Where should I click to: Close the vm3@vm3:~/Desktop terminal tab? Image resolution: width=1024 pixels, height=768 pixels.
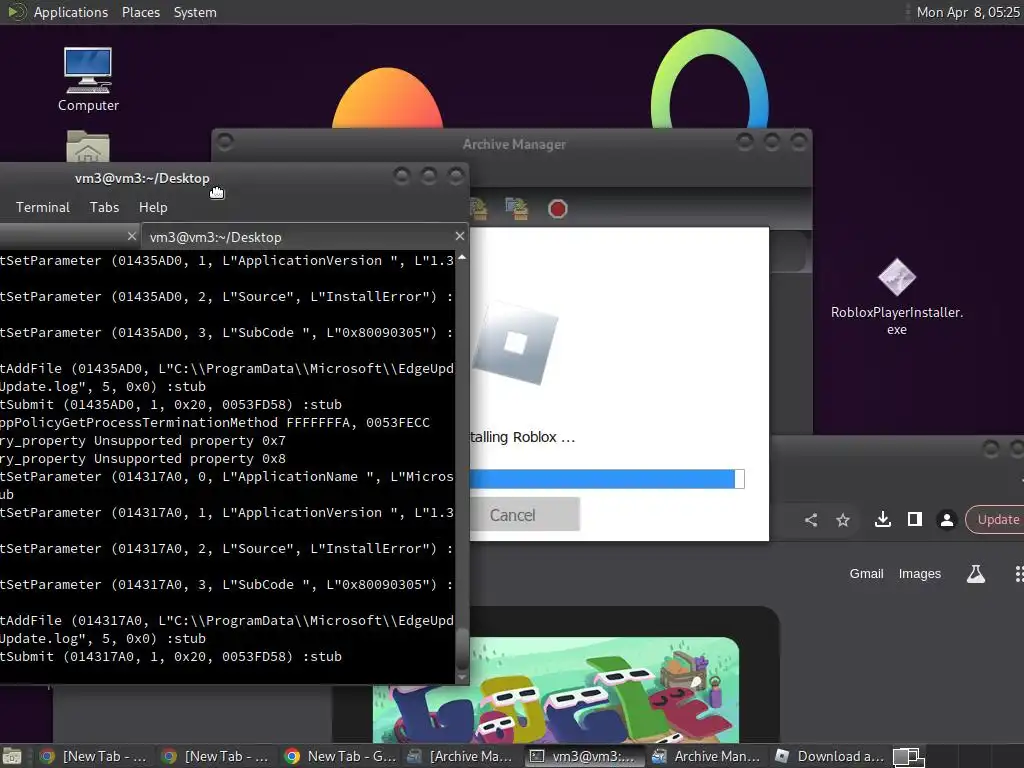coord(460,236)
